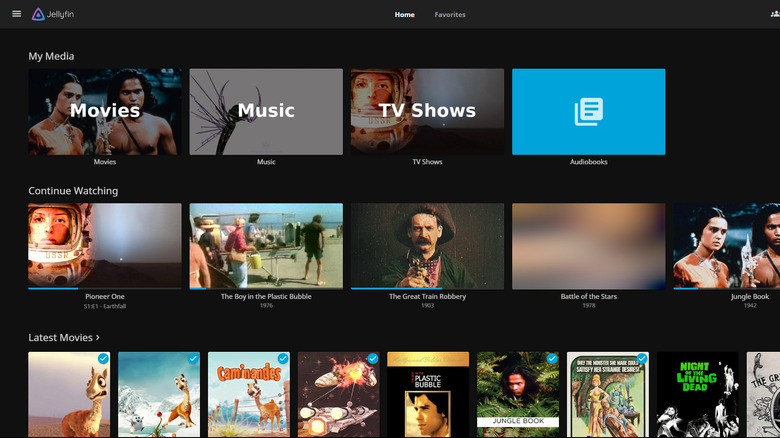Open the TV Shows library card

(x=427, y=112)
